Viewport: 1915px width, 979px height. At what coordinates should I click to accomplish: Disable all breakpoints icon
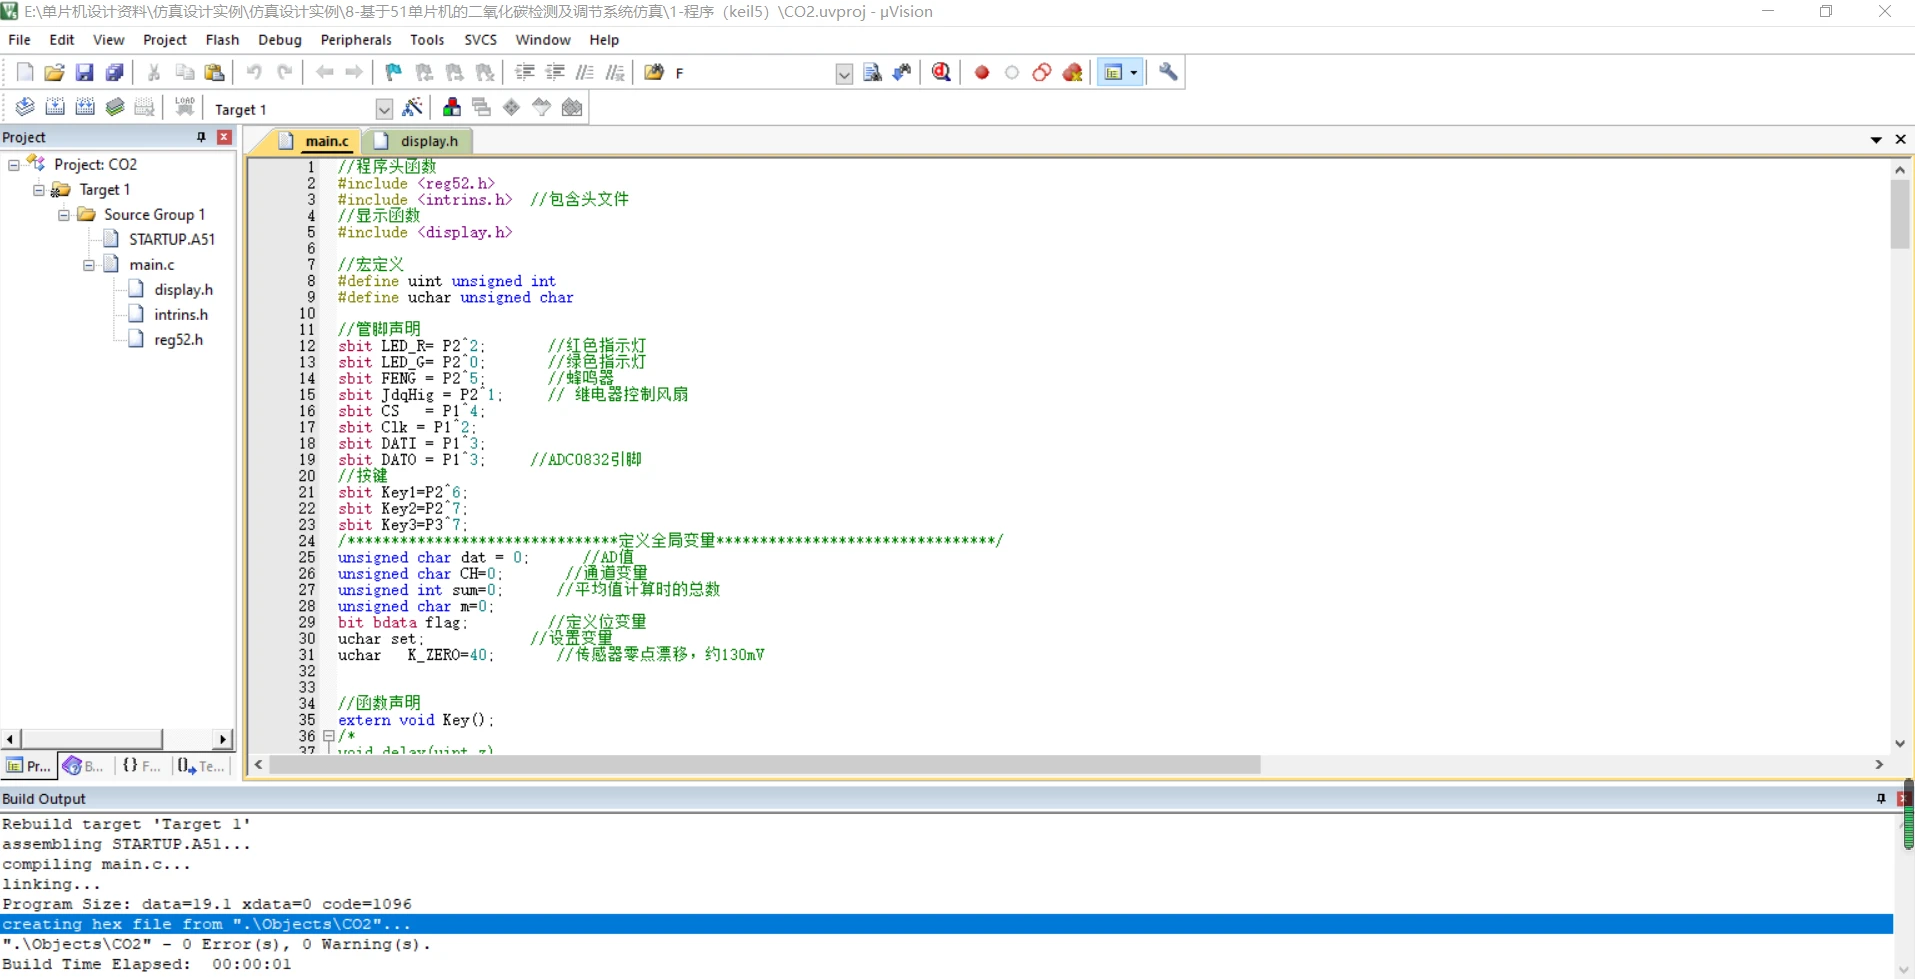(x=1042, y=72)
